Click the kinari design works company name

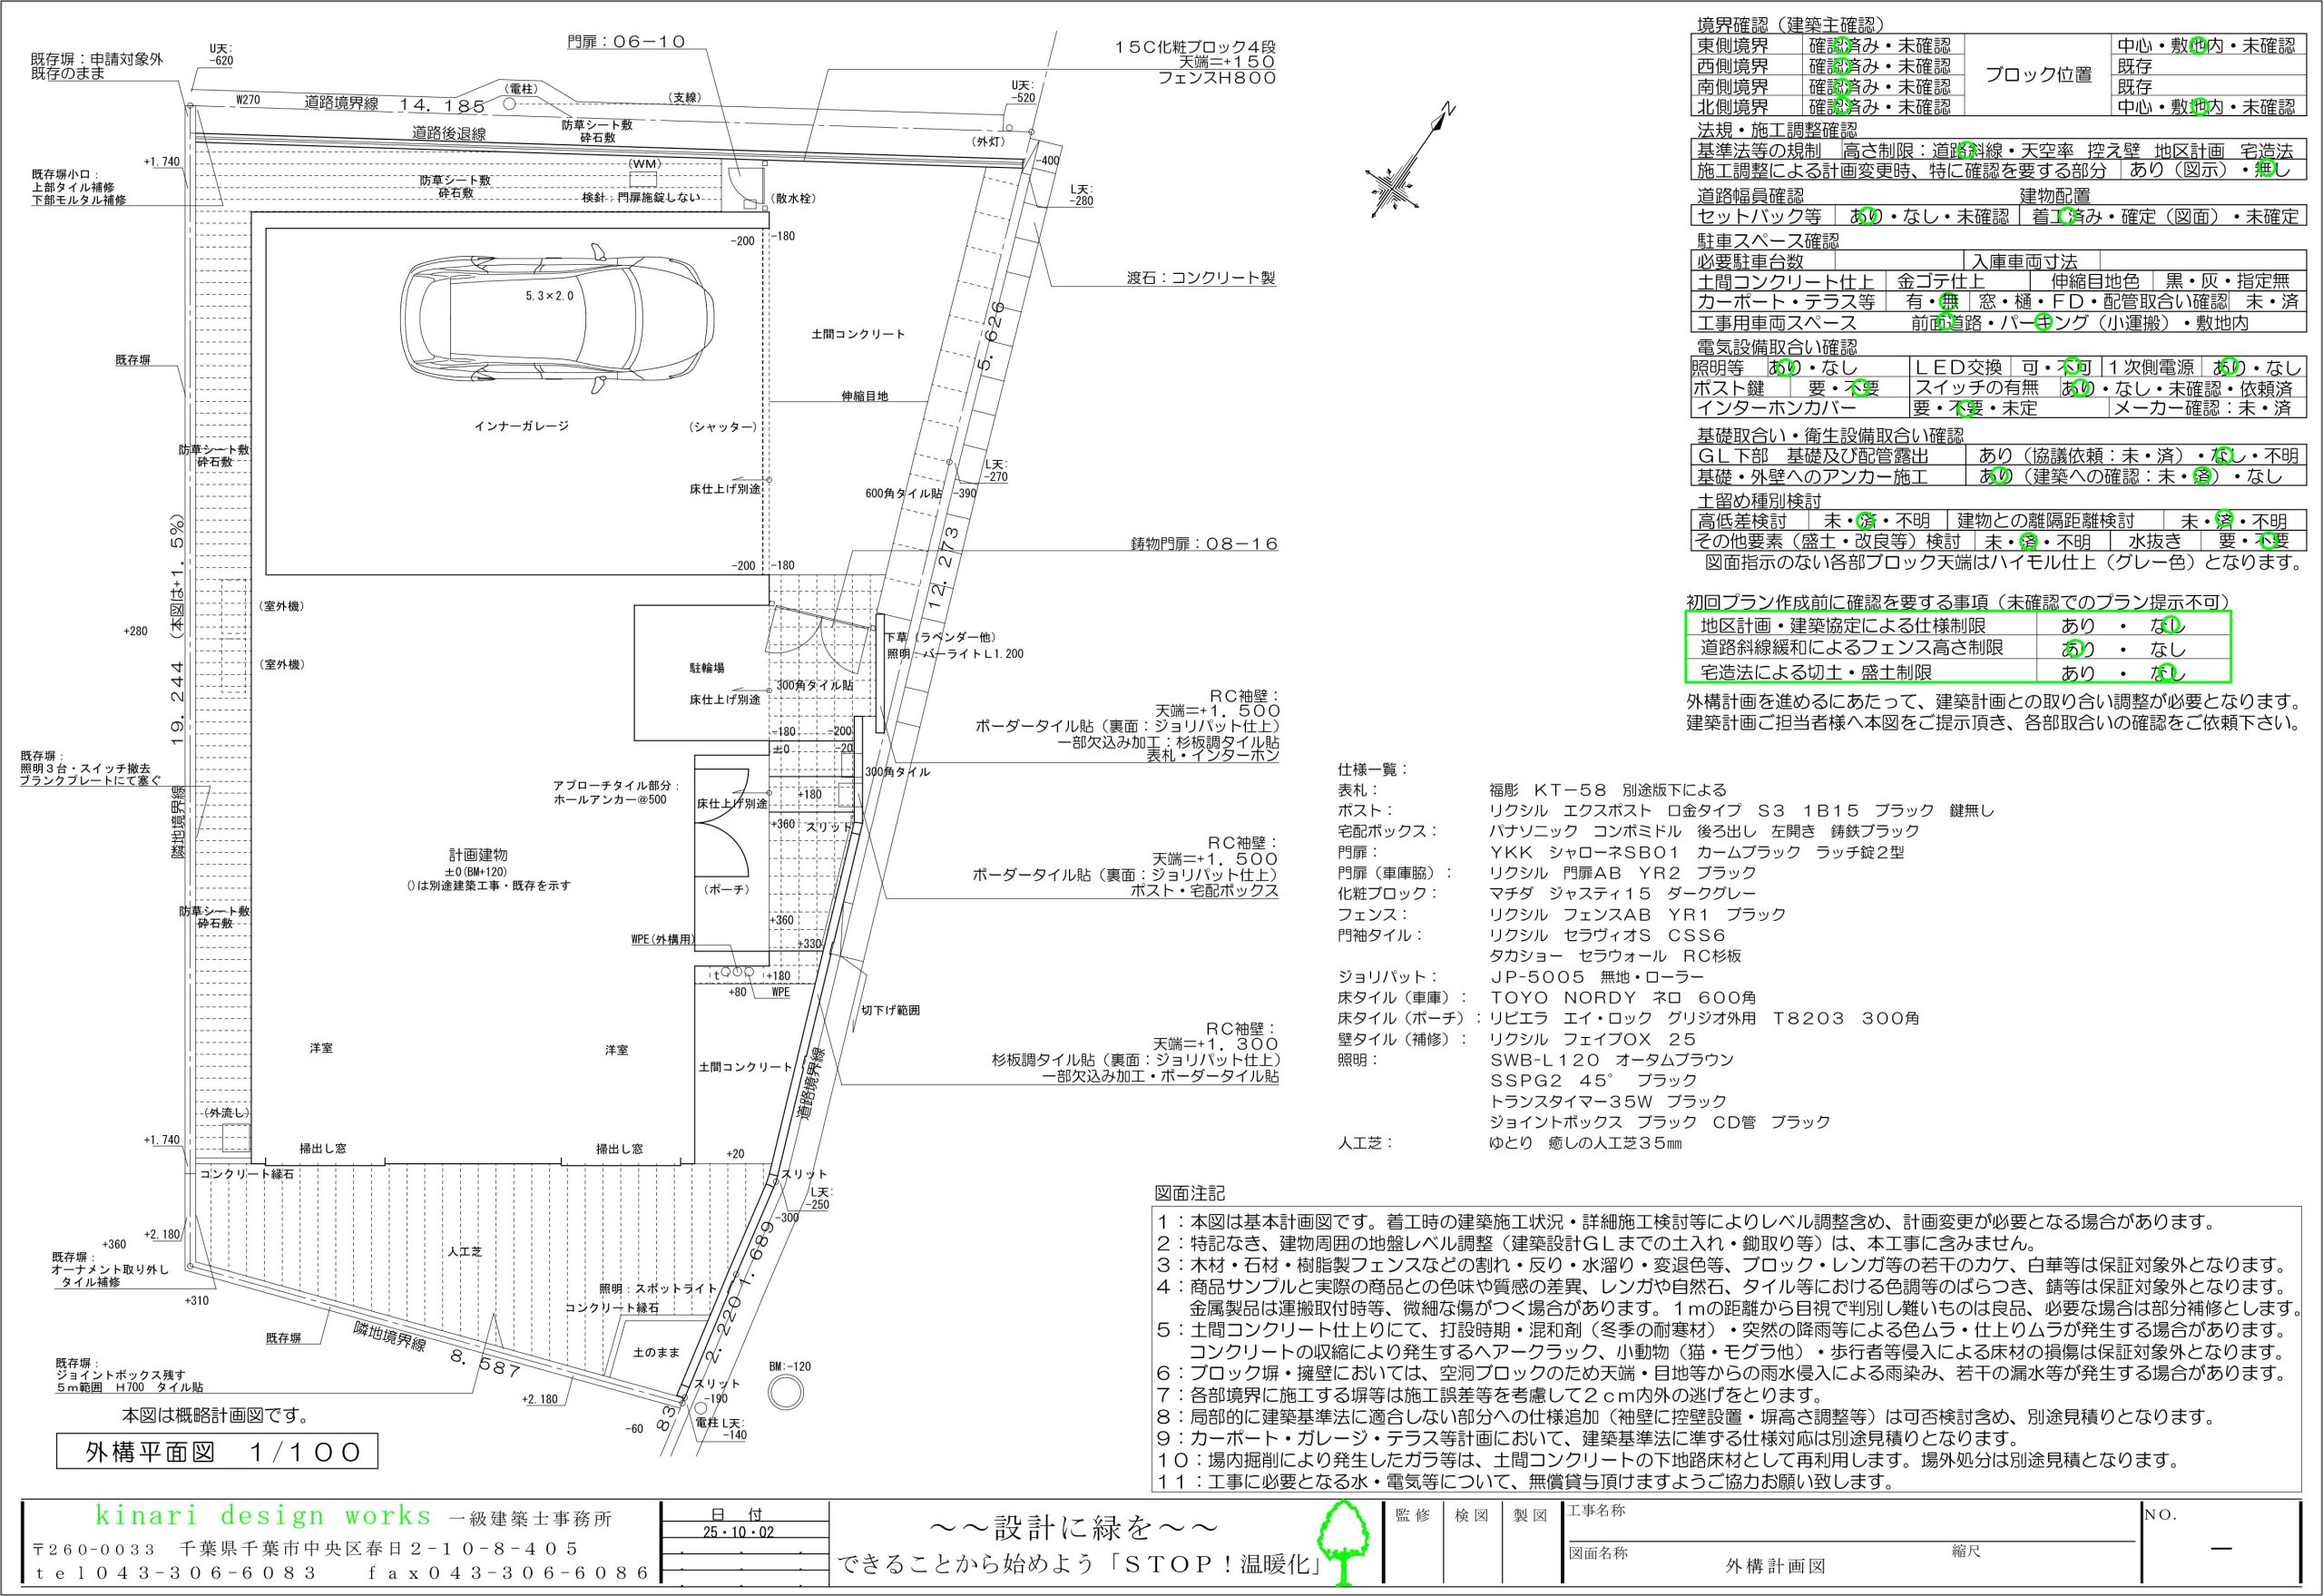(x=264, y=1516)
